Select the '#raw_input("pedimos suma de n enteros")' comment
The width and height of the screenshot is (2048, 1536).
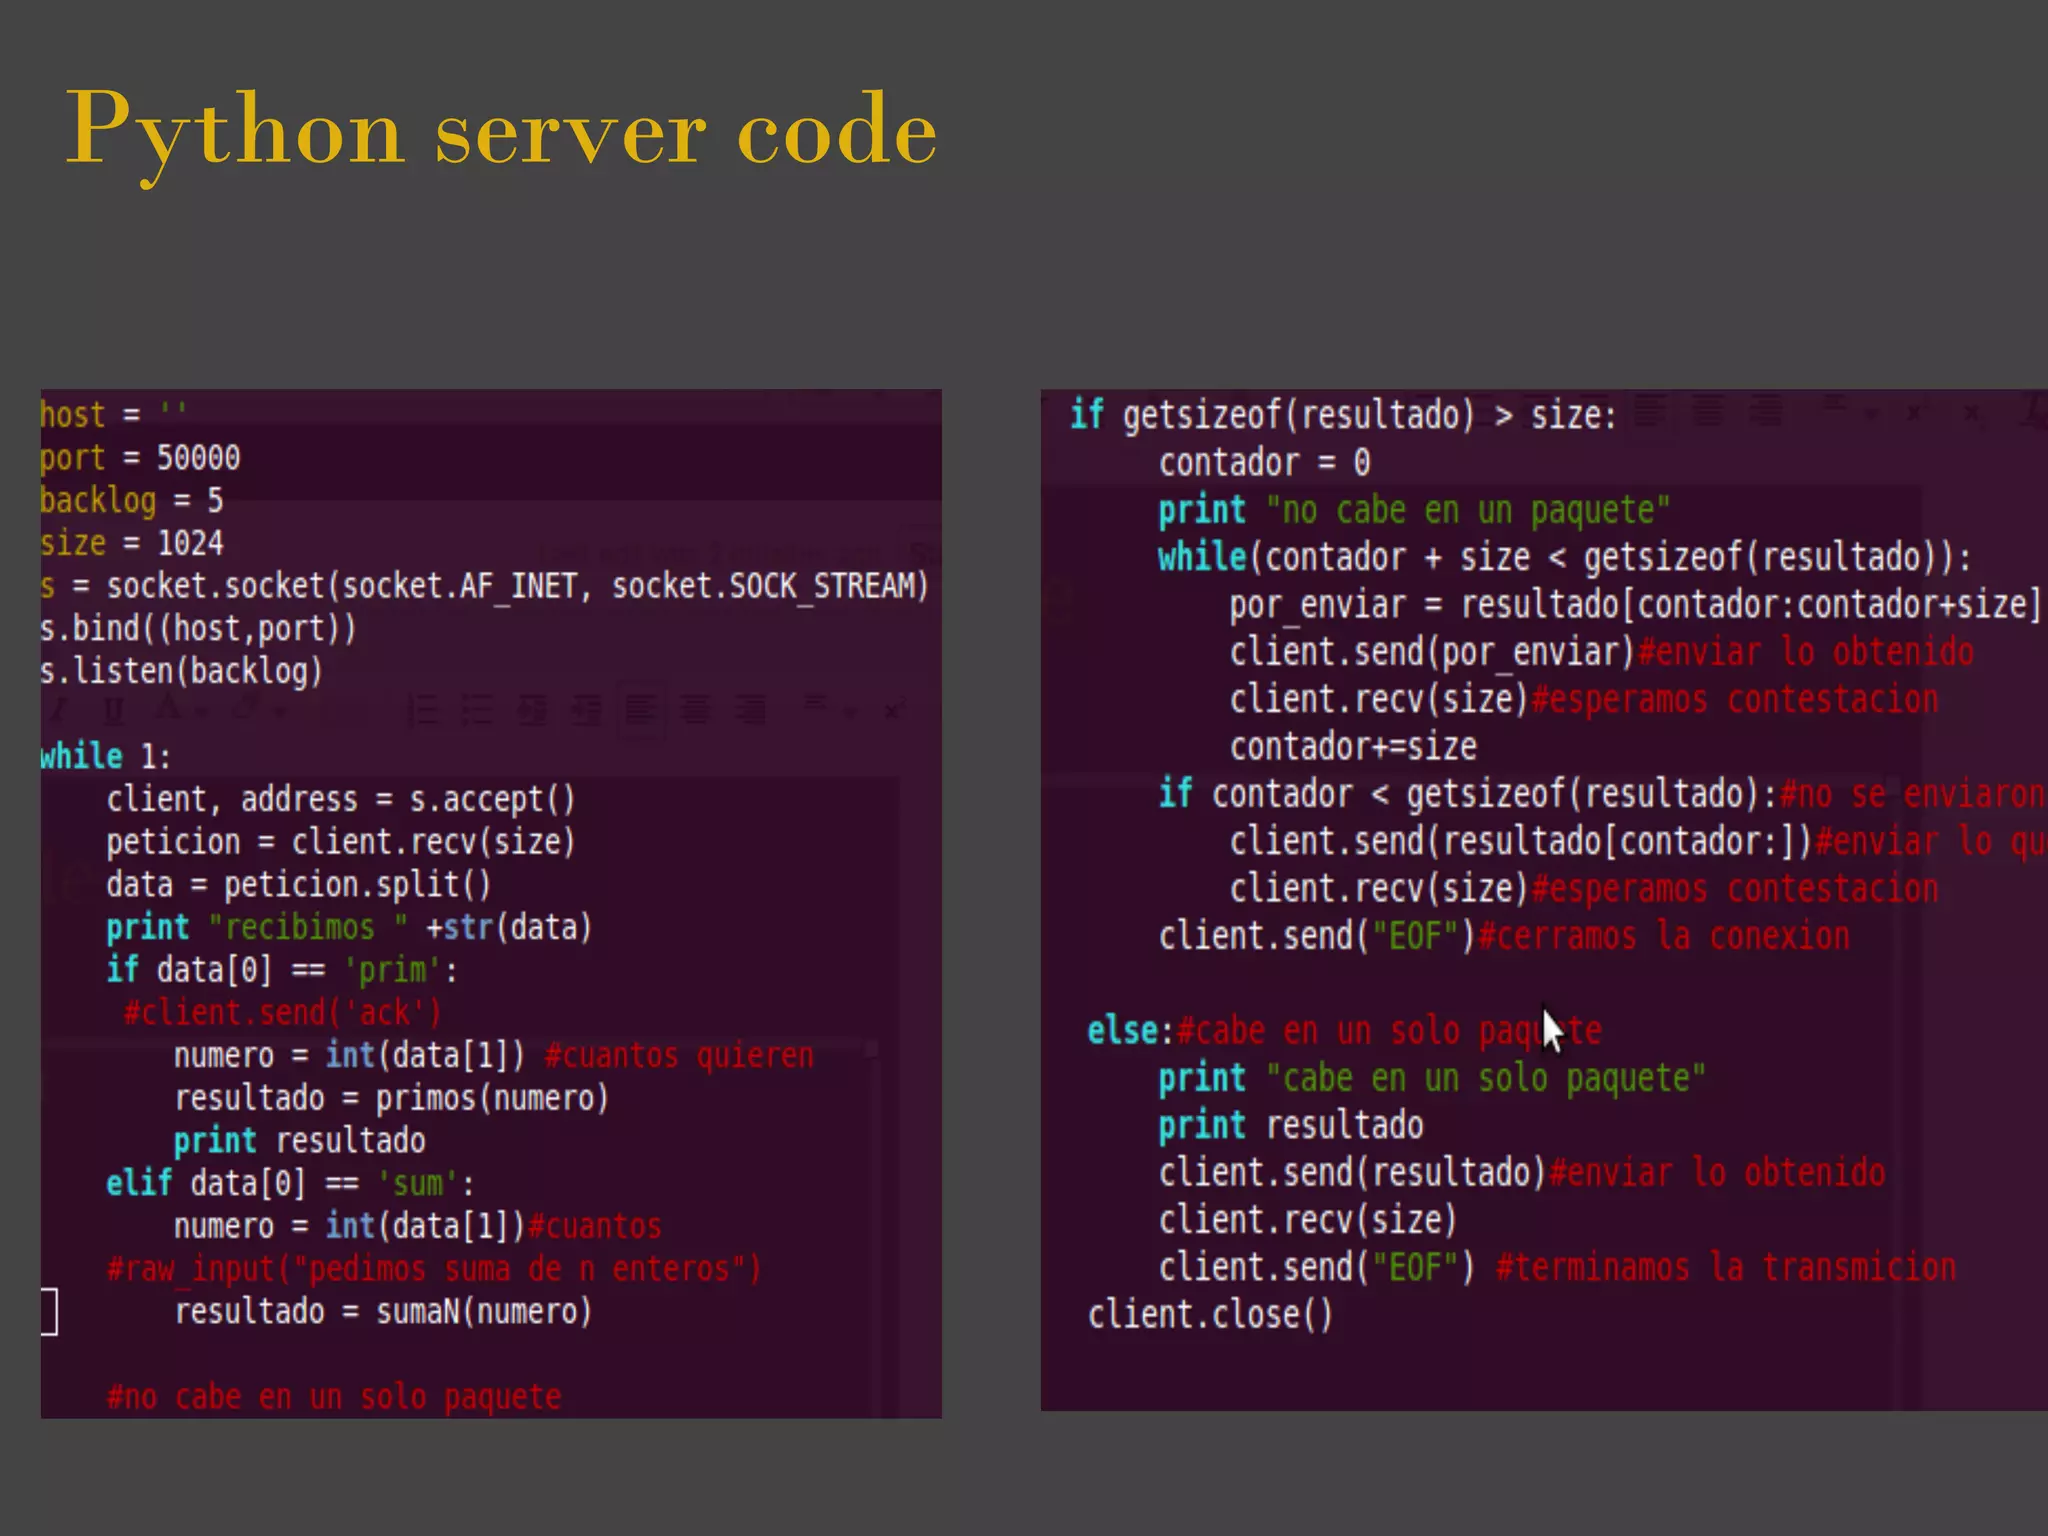434,1269
